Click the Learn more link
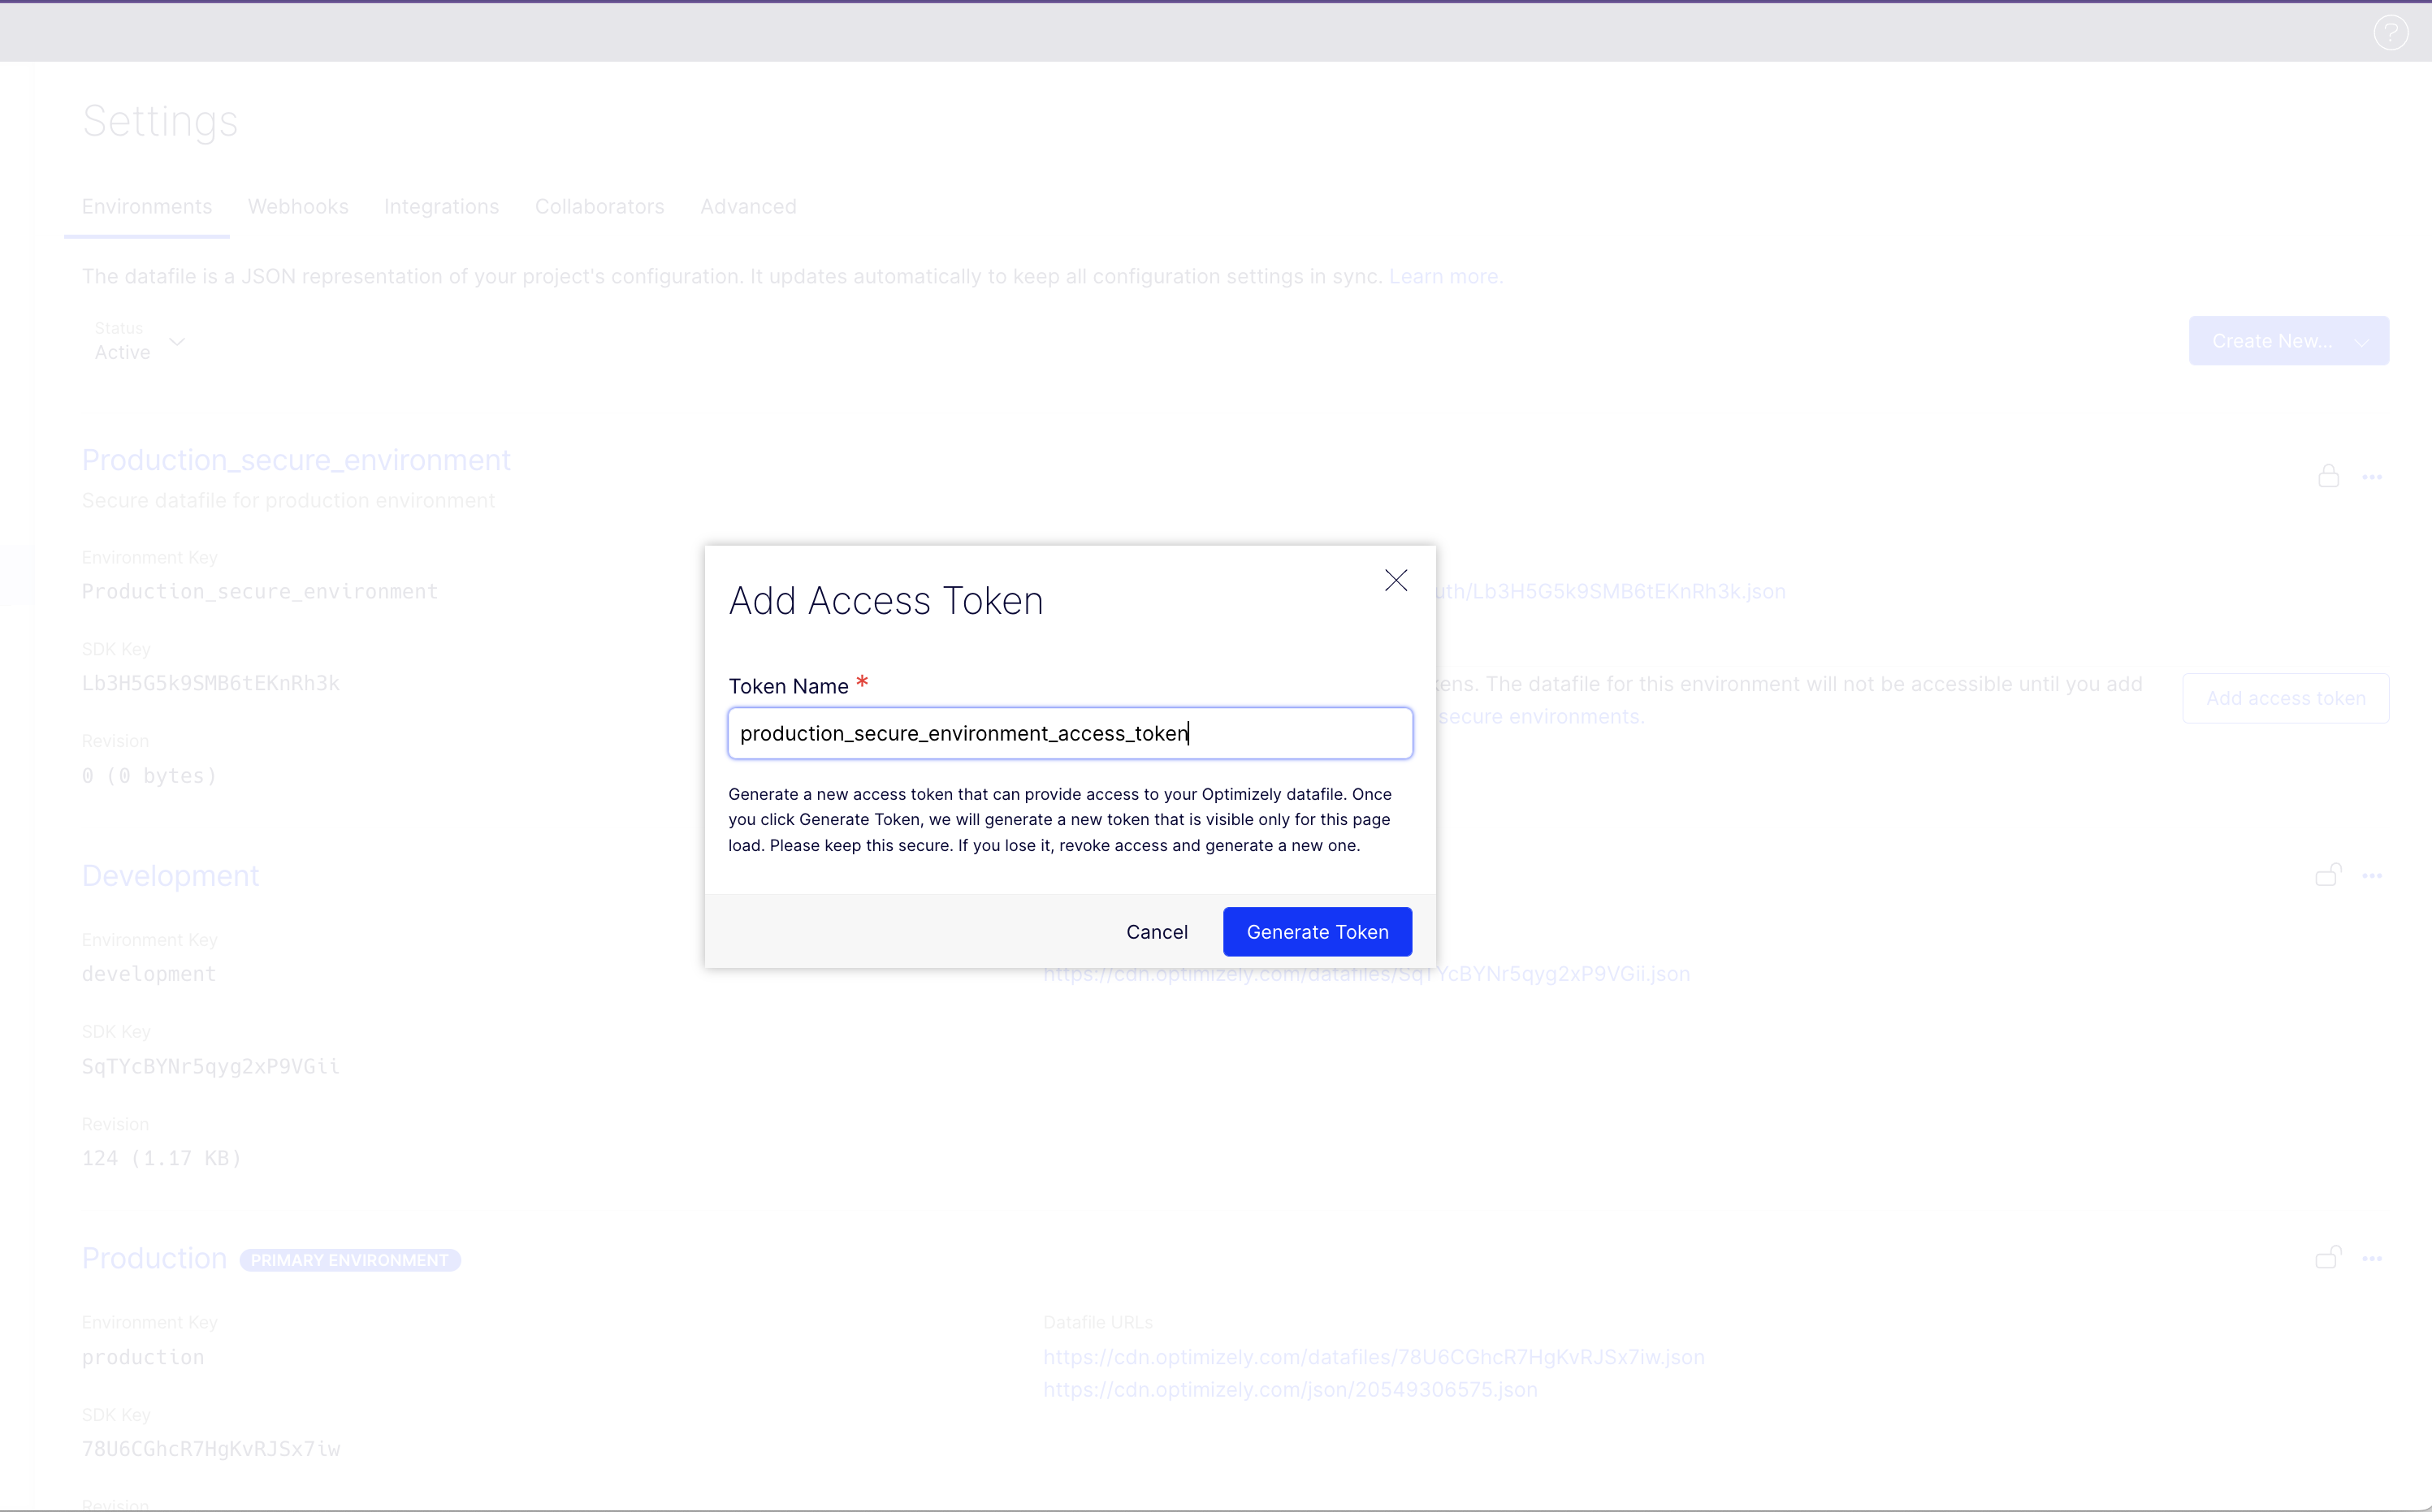The width and height of the screenshot is (2432, 1512). click(1444, 276)
